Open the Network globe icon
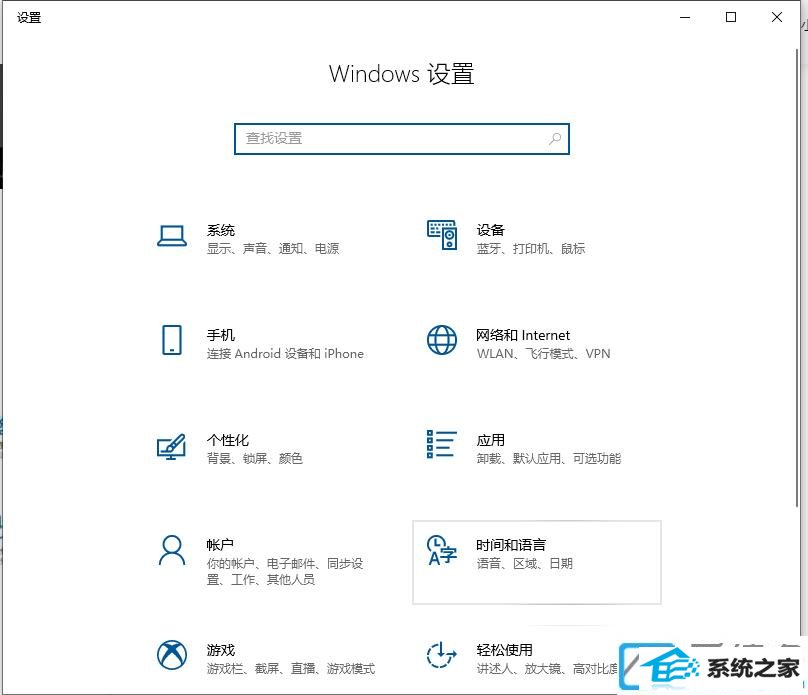This screenshot has width=808, height=695. (x=442, y=340)
